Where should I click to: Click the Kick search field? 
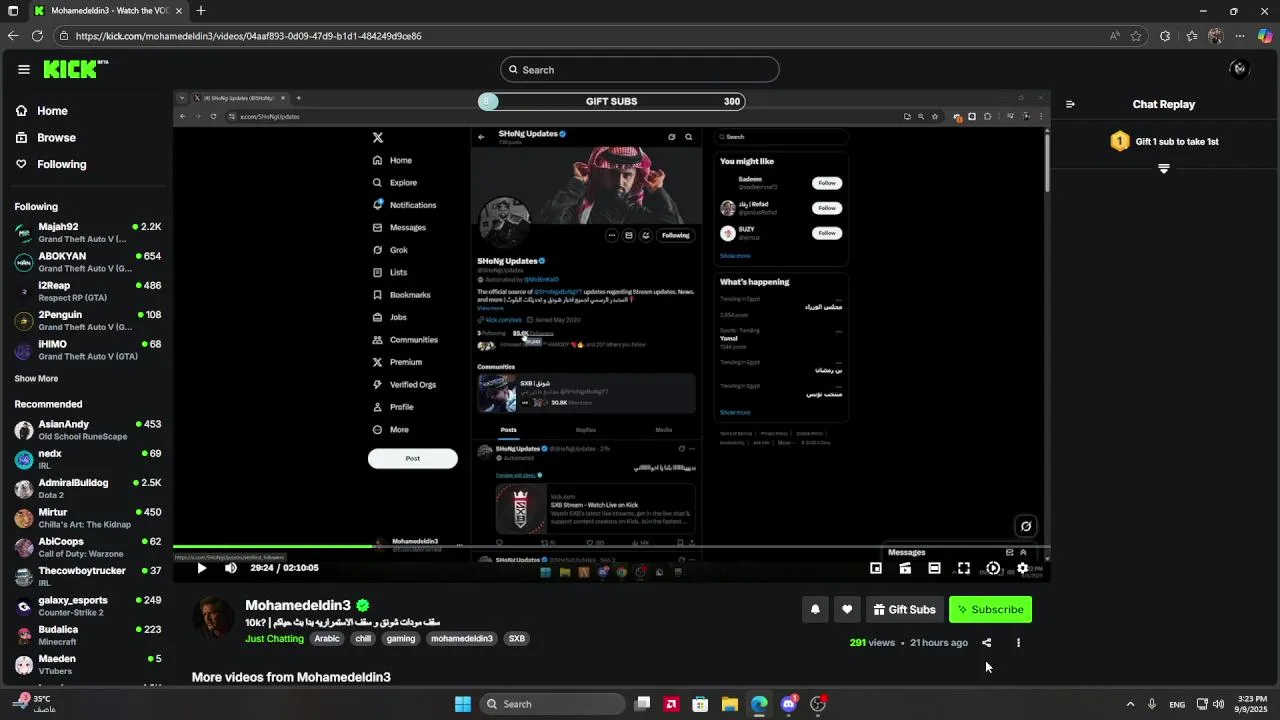tap(640, 70)
